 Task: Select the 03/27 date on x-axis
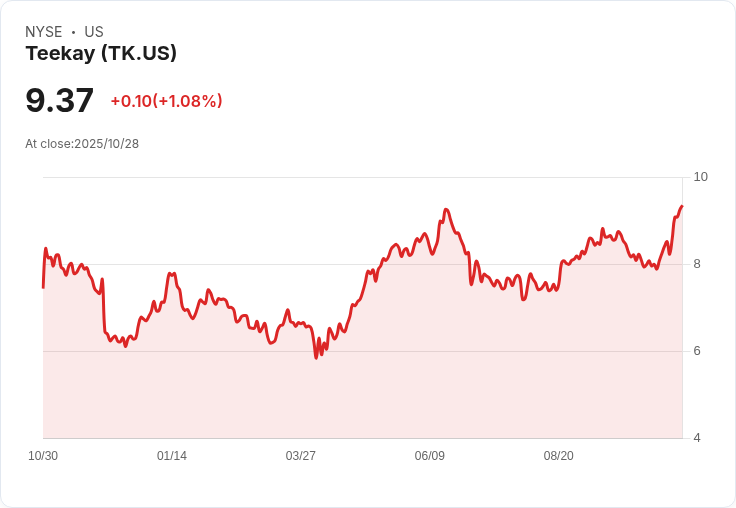click(301, 456)
